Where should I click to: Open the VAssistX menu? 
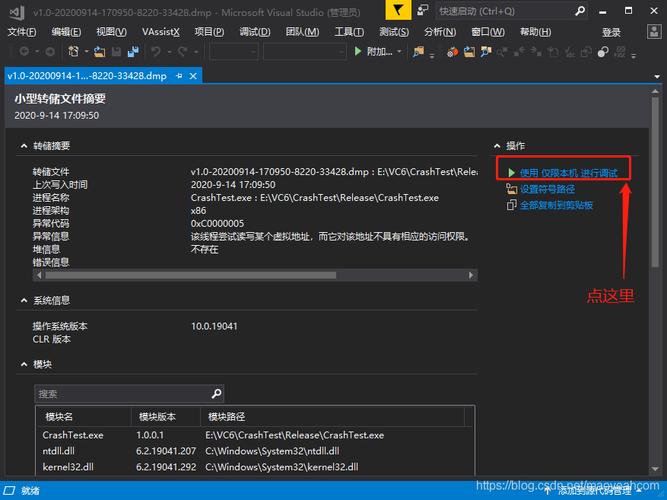pos(161,32)
